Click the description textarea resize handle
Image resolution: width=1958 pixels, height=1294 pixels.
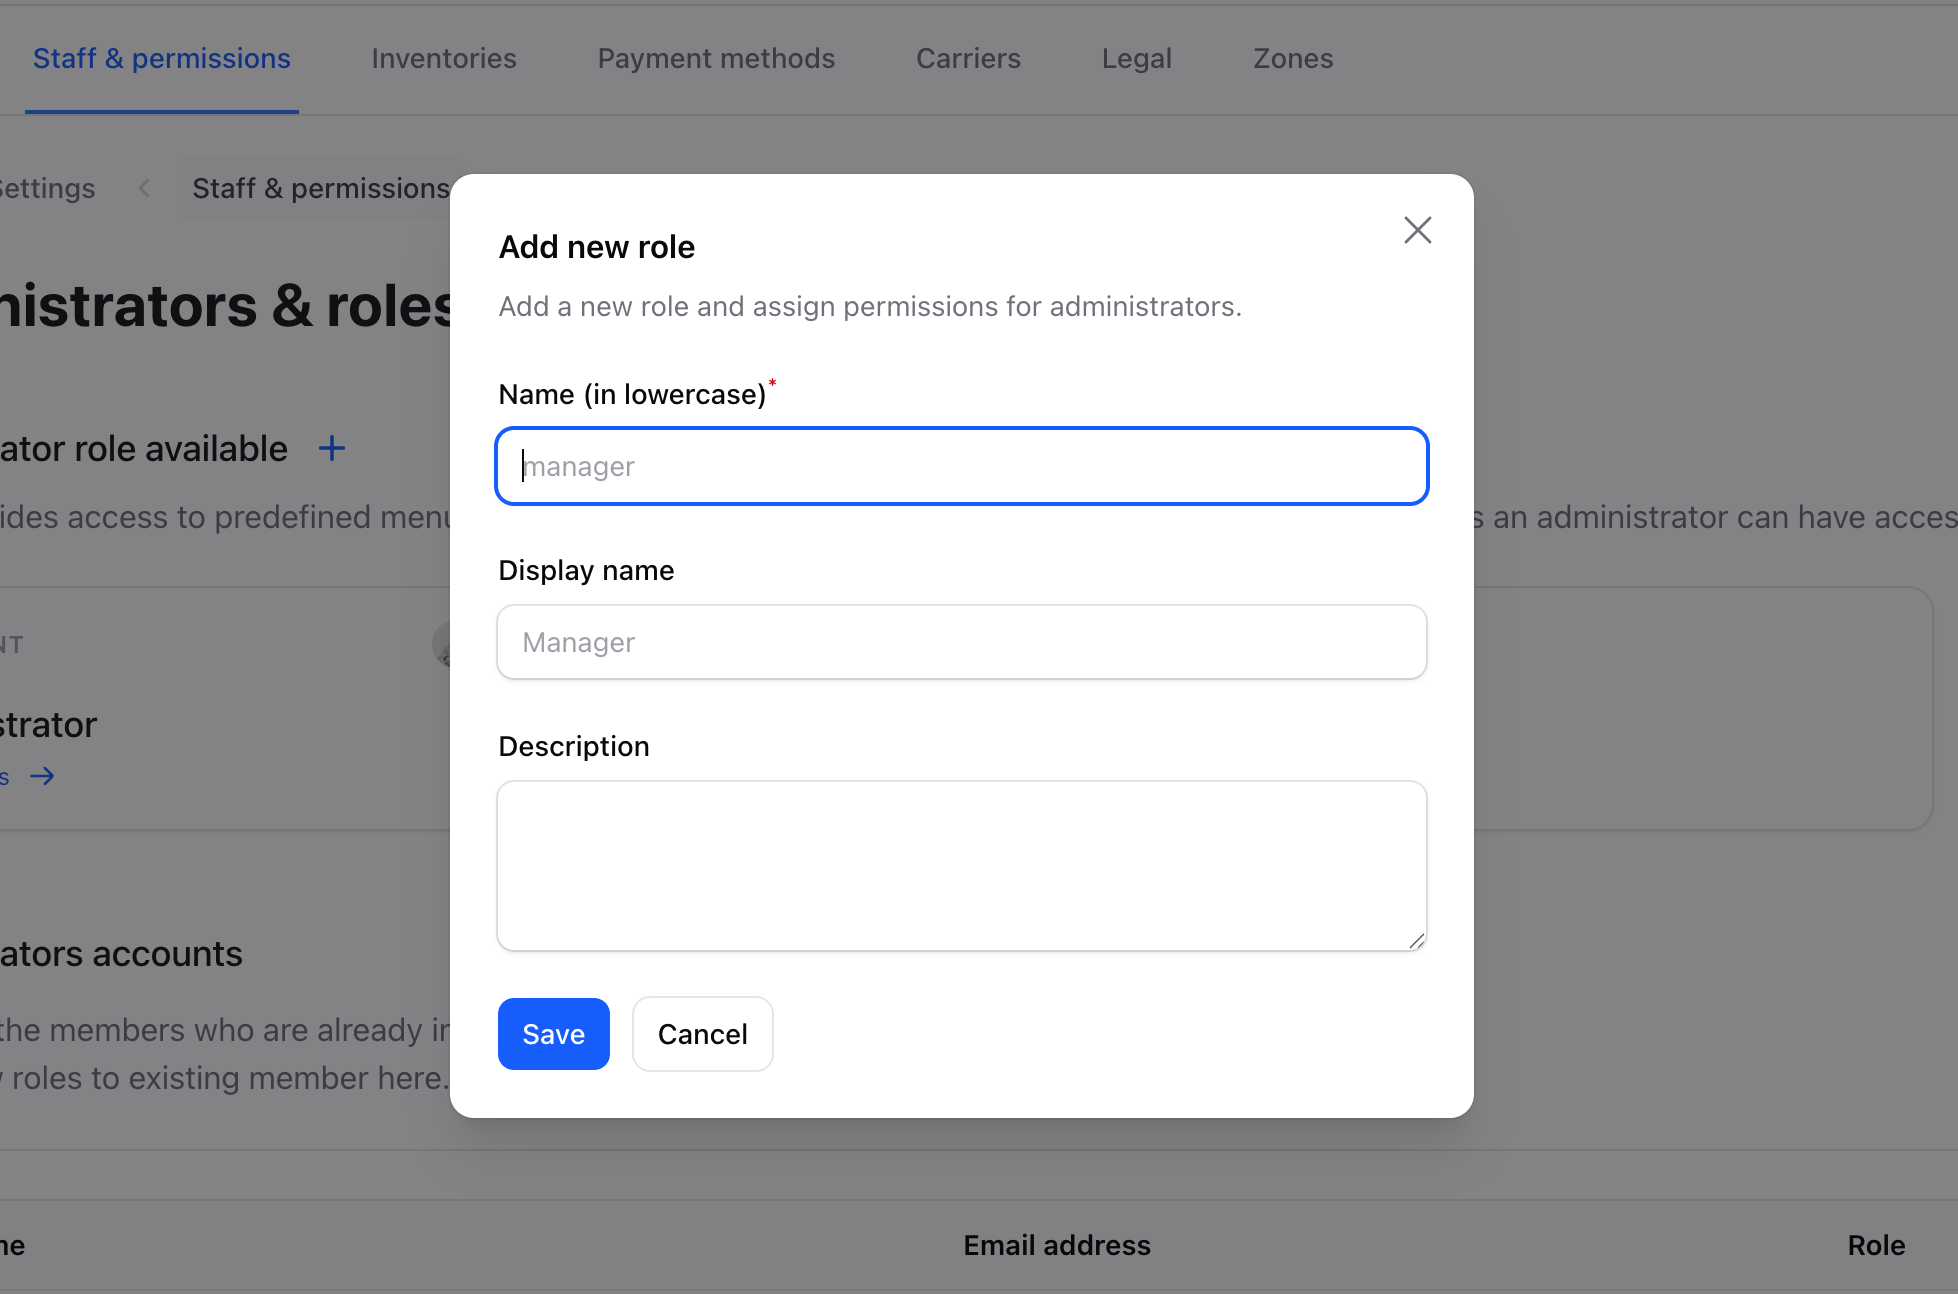tap(1417, 940)
